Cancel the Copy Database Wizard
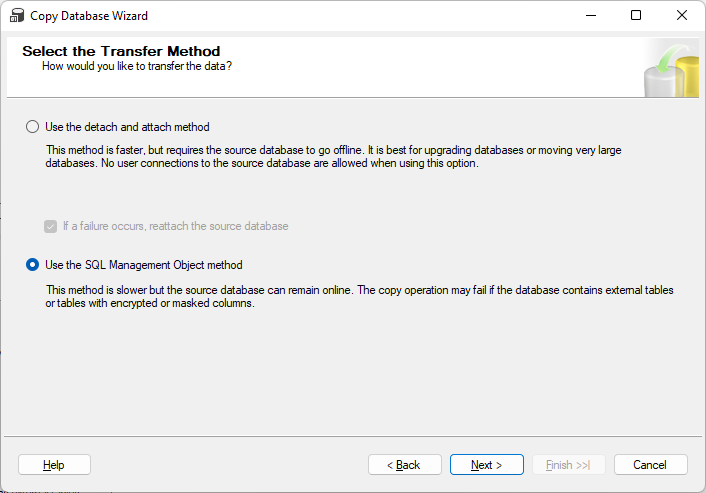This screenshot has height=493, width=706. point(650,465)
